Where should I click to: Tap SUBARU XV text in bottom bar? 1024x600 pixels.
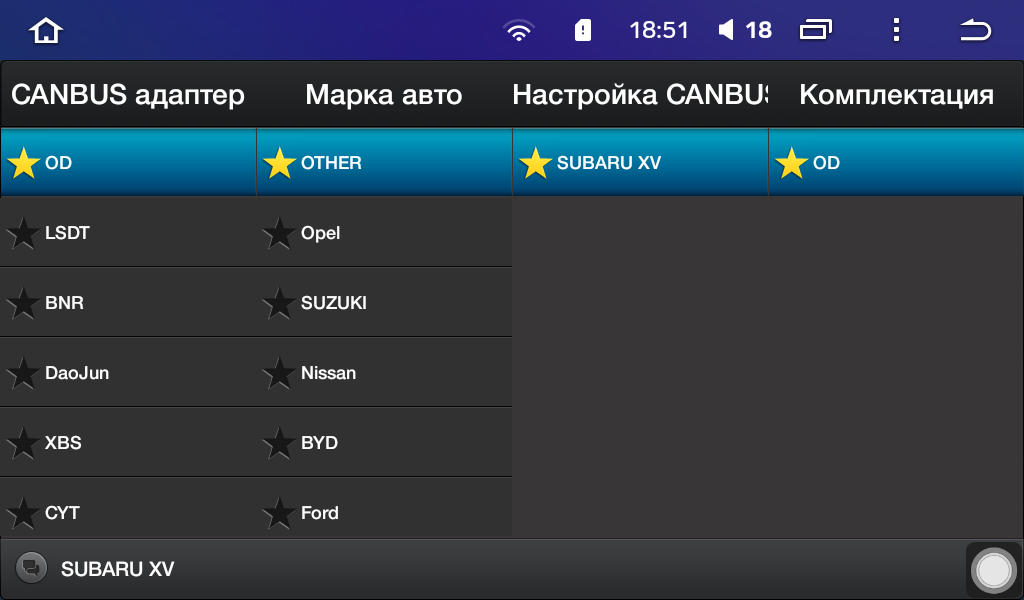pos(118,569)
